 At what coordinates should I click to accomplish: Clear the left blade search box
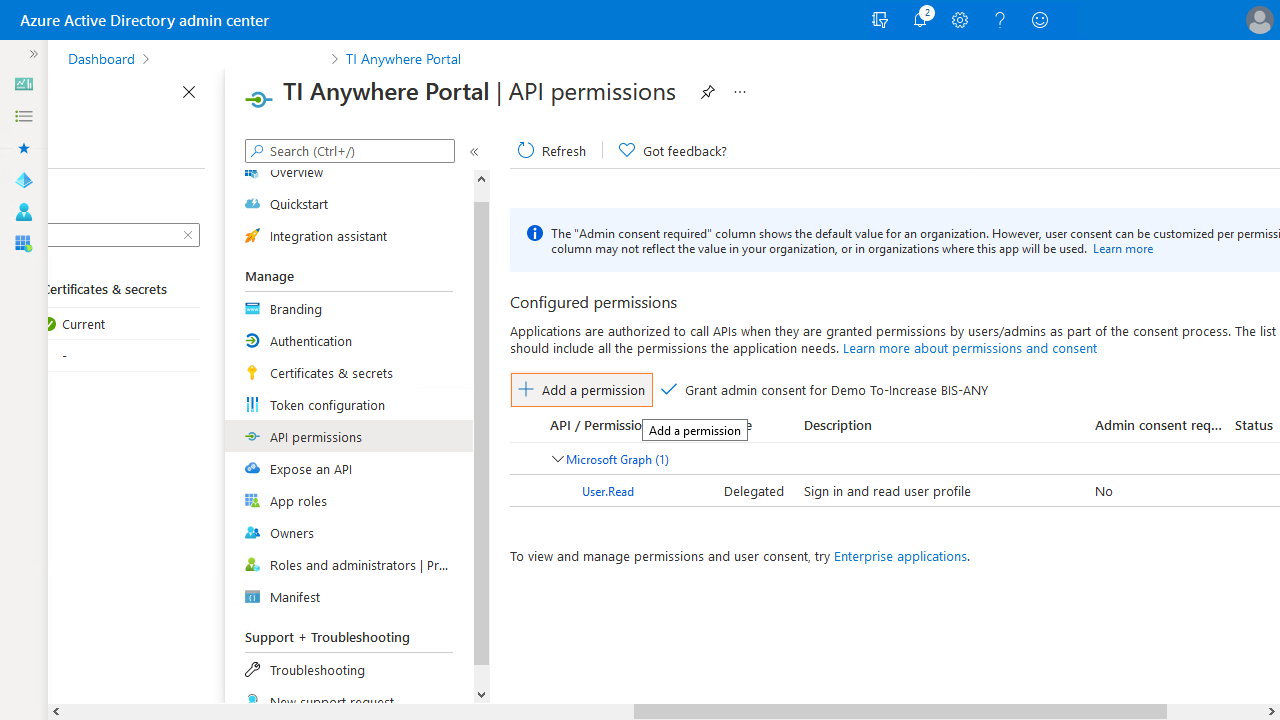(187, 235)
